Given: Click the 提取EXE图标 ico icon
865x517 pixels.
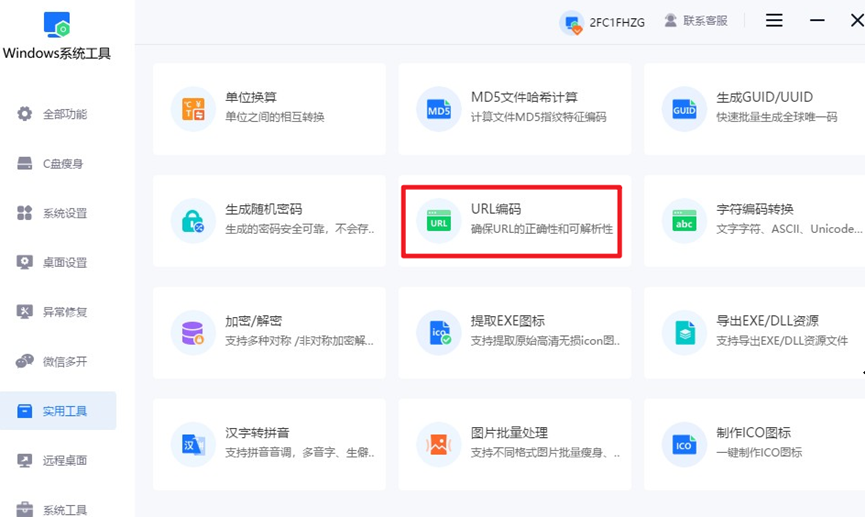Looking at the screenshot, I should pos(439,333).
